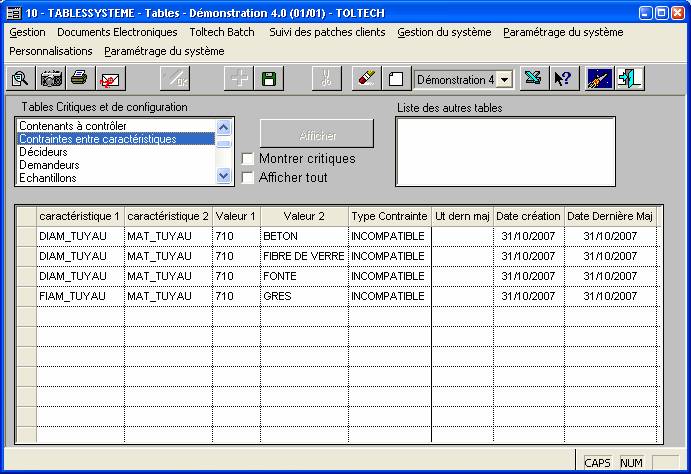Open Documents Electroniques menu
This screenshot has width=691, height=474.
tap(117, 32)
